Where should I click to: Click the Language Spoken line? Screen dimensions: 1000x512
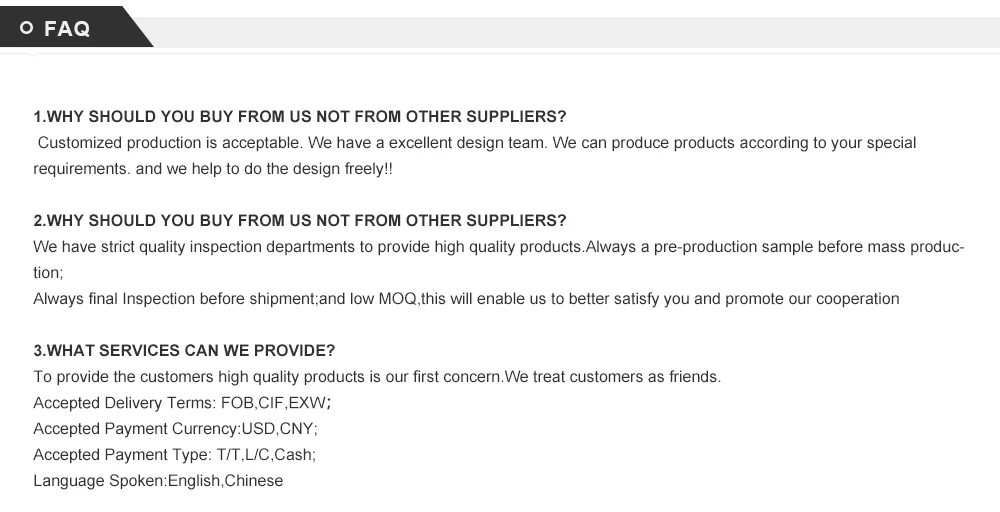(x=158, y=481)
